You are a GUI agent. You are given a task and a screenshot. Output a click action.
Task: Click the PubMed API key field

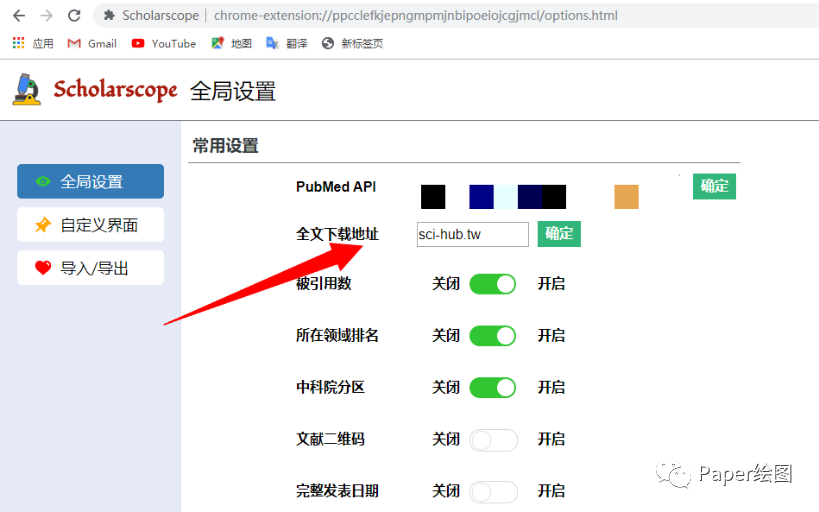pyautogui.click(x=529, y=196)
